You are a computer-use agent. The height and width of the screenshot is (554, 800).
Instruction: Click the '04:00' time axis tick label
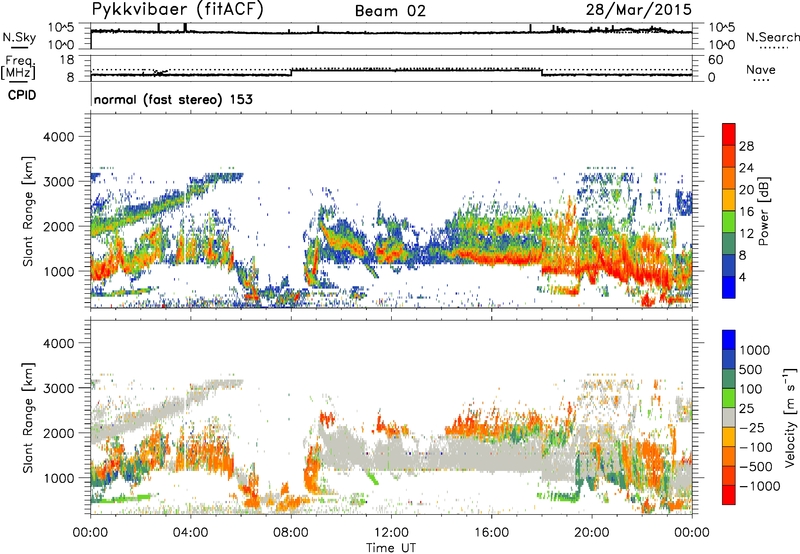point(190,533)
